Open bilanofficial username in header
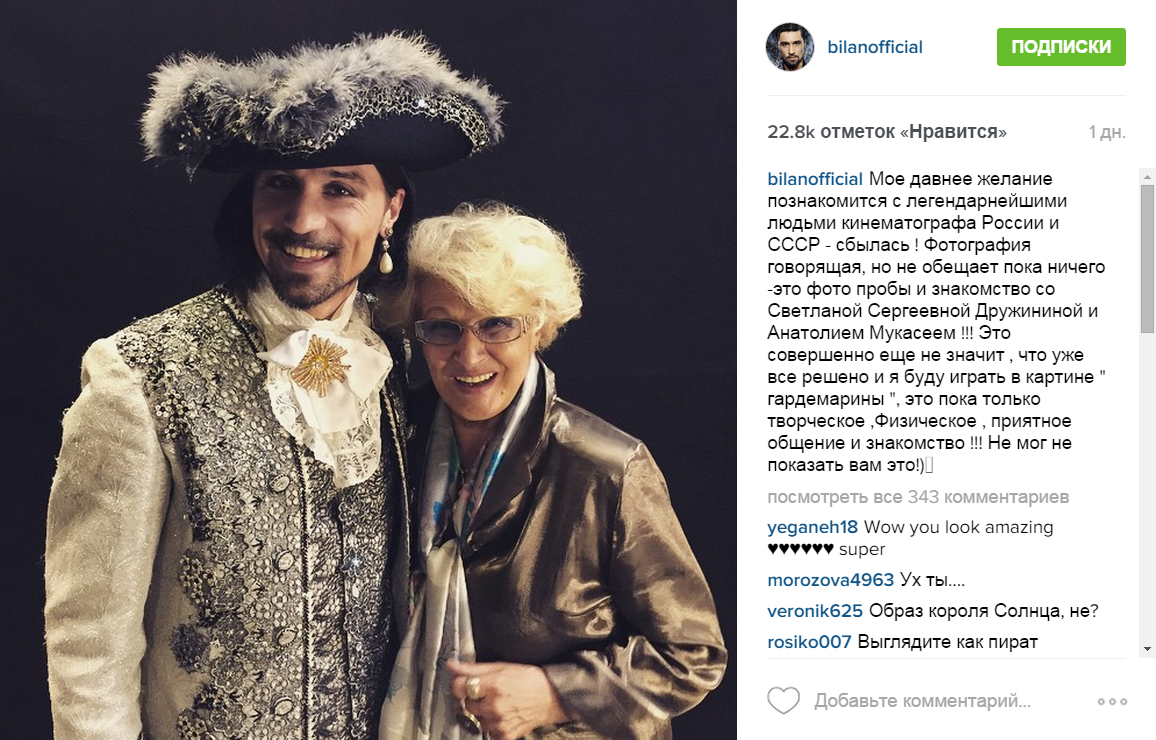Viewport: 1156px width, 740px height. (874, 47)
